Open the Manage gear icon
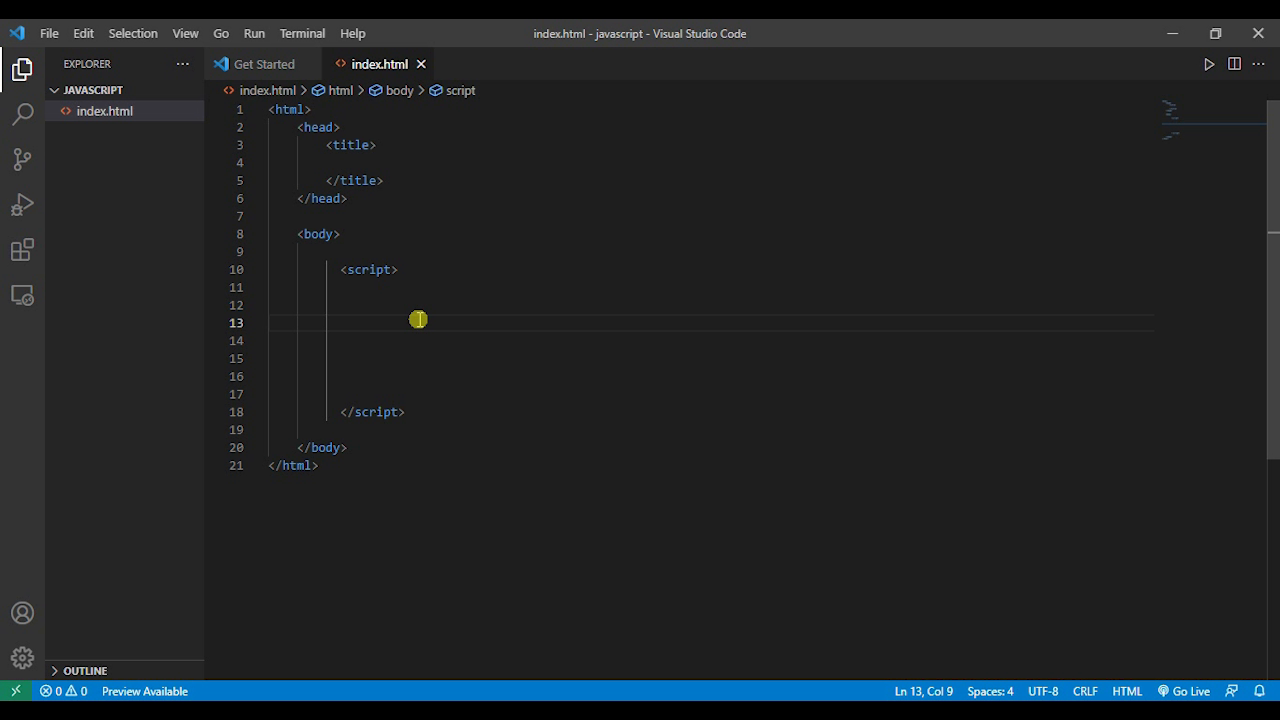 click(22, 658)
